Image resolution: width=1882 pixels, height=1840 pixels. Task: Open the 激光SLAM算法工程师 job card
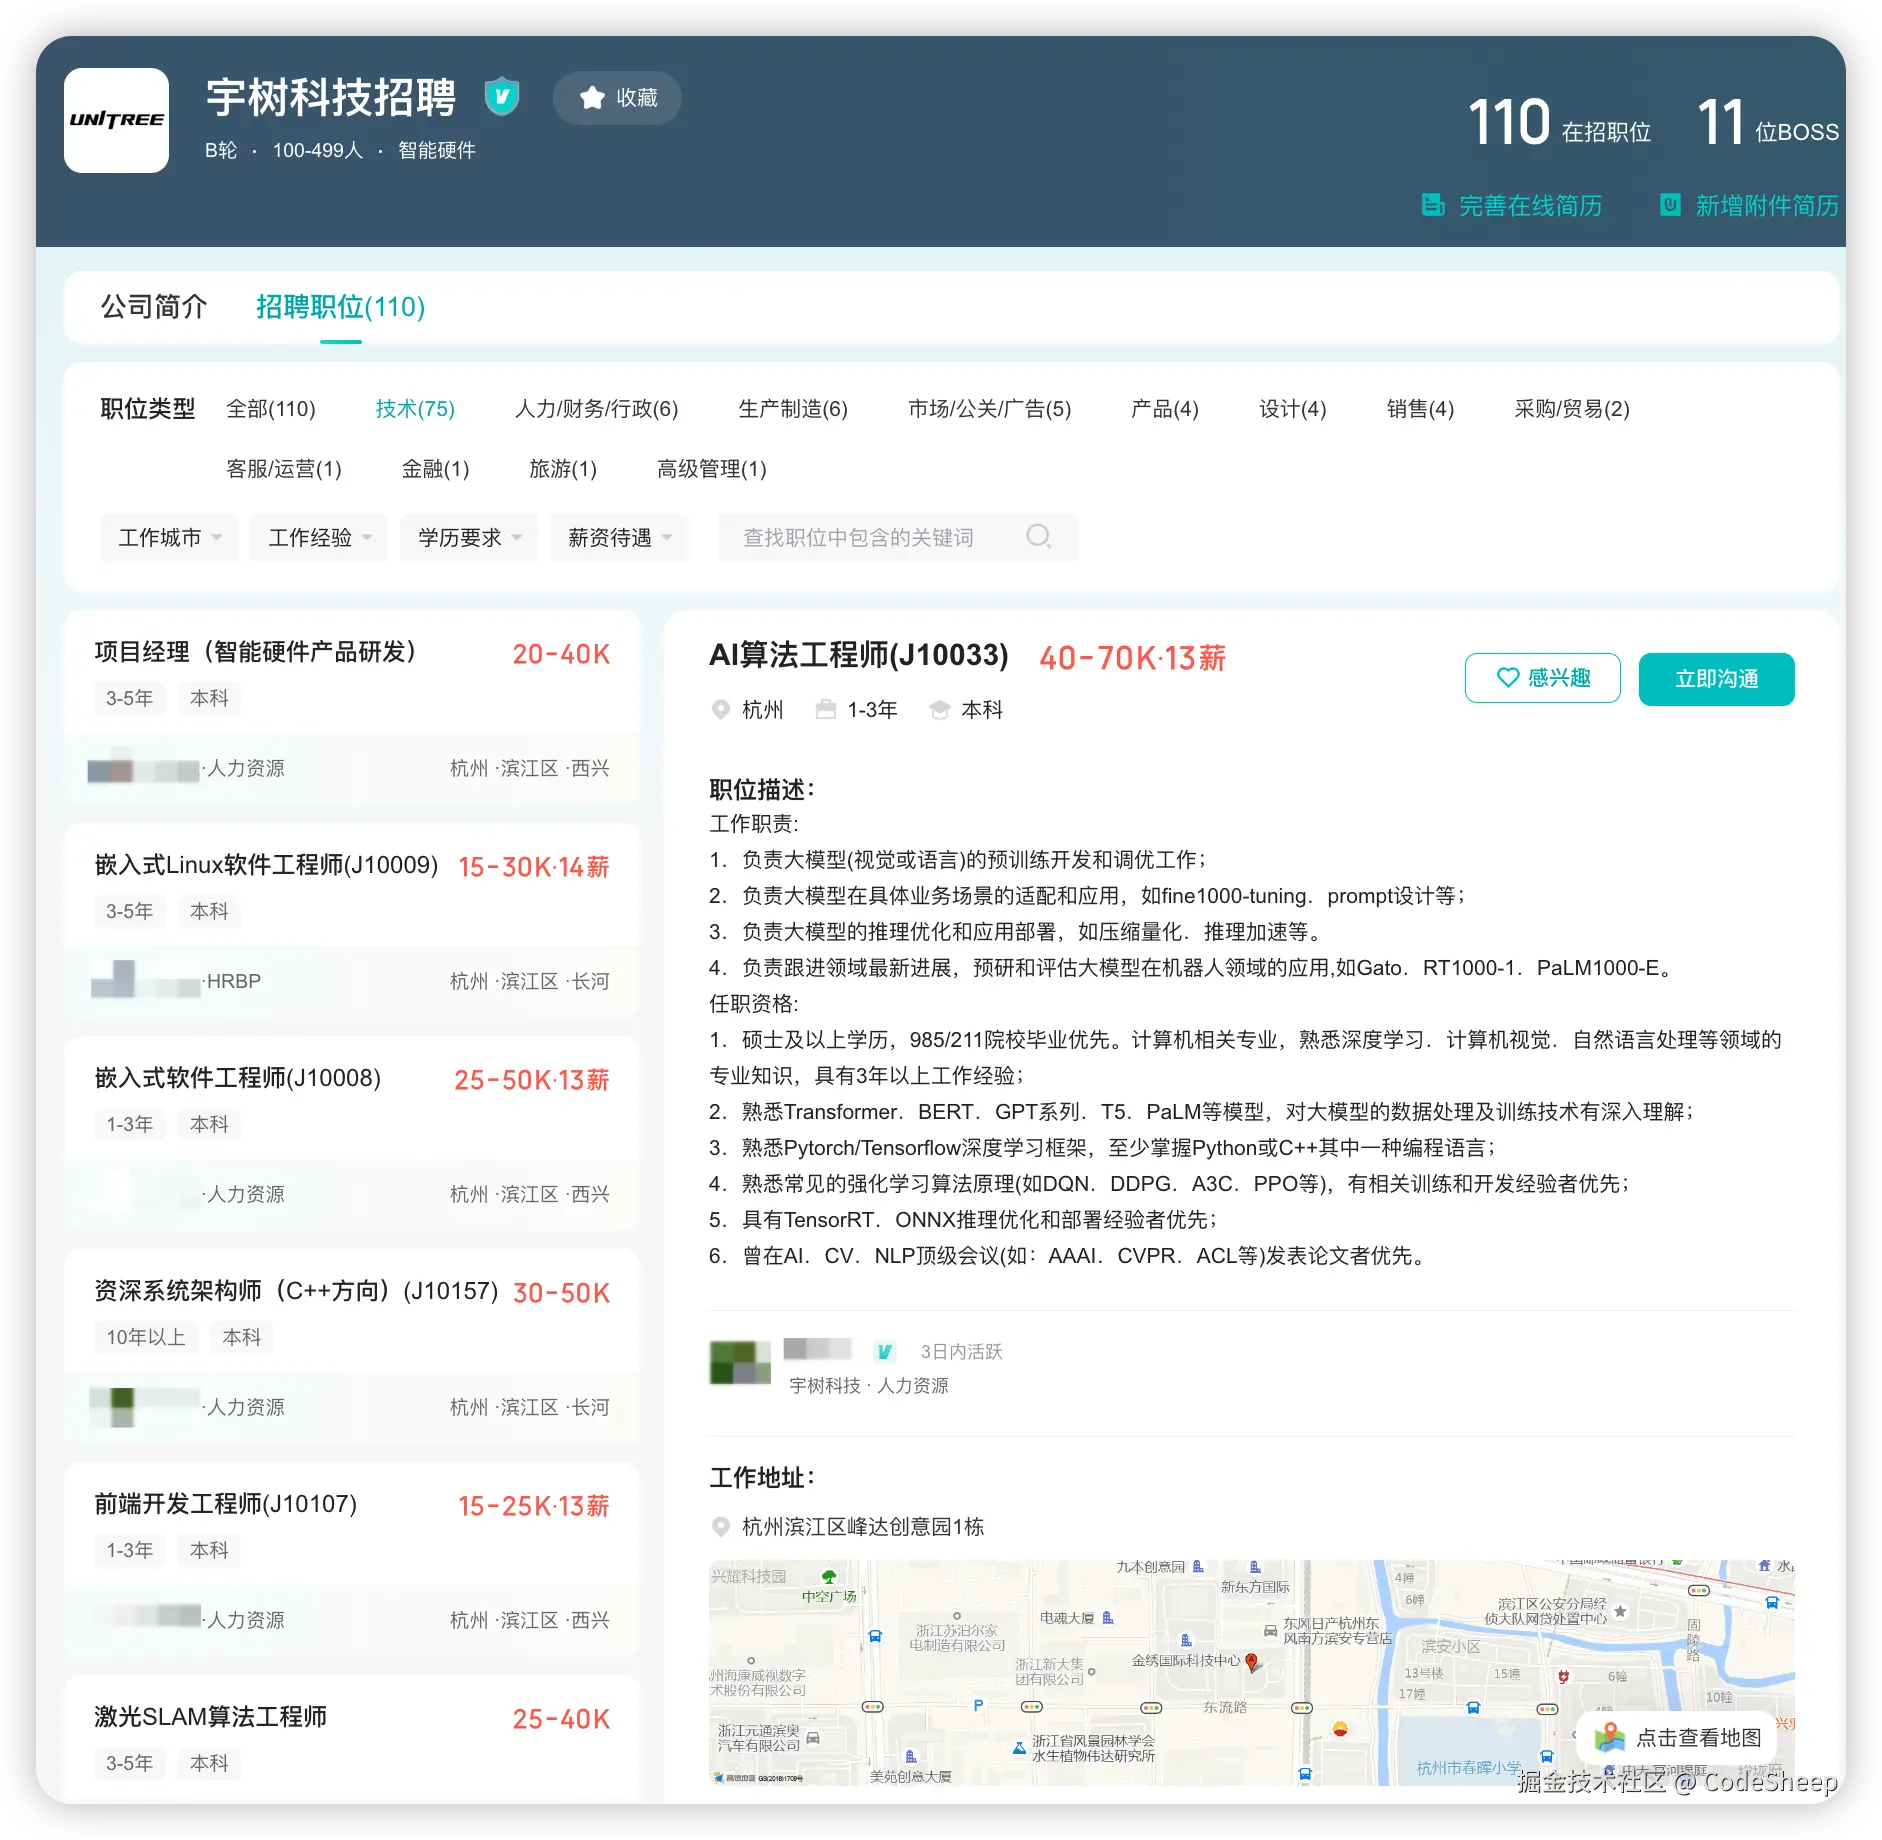point(351,1740)
